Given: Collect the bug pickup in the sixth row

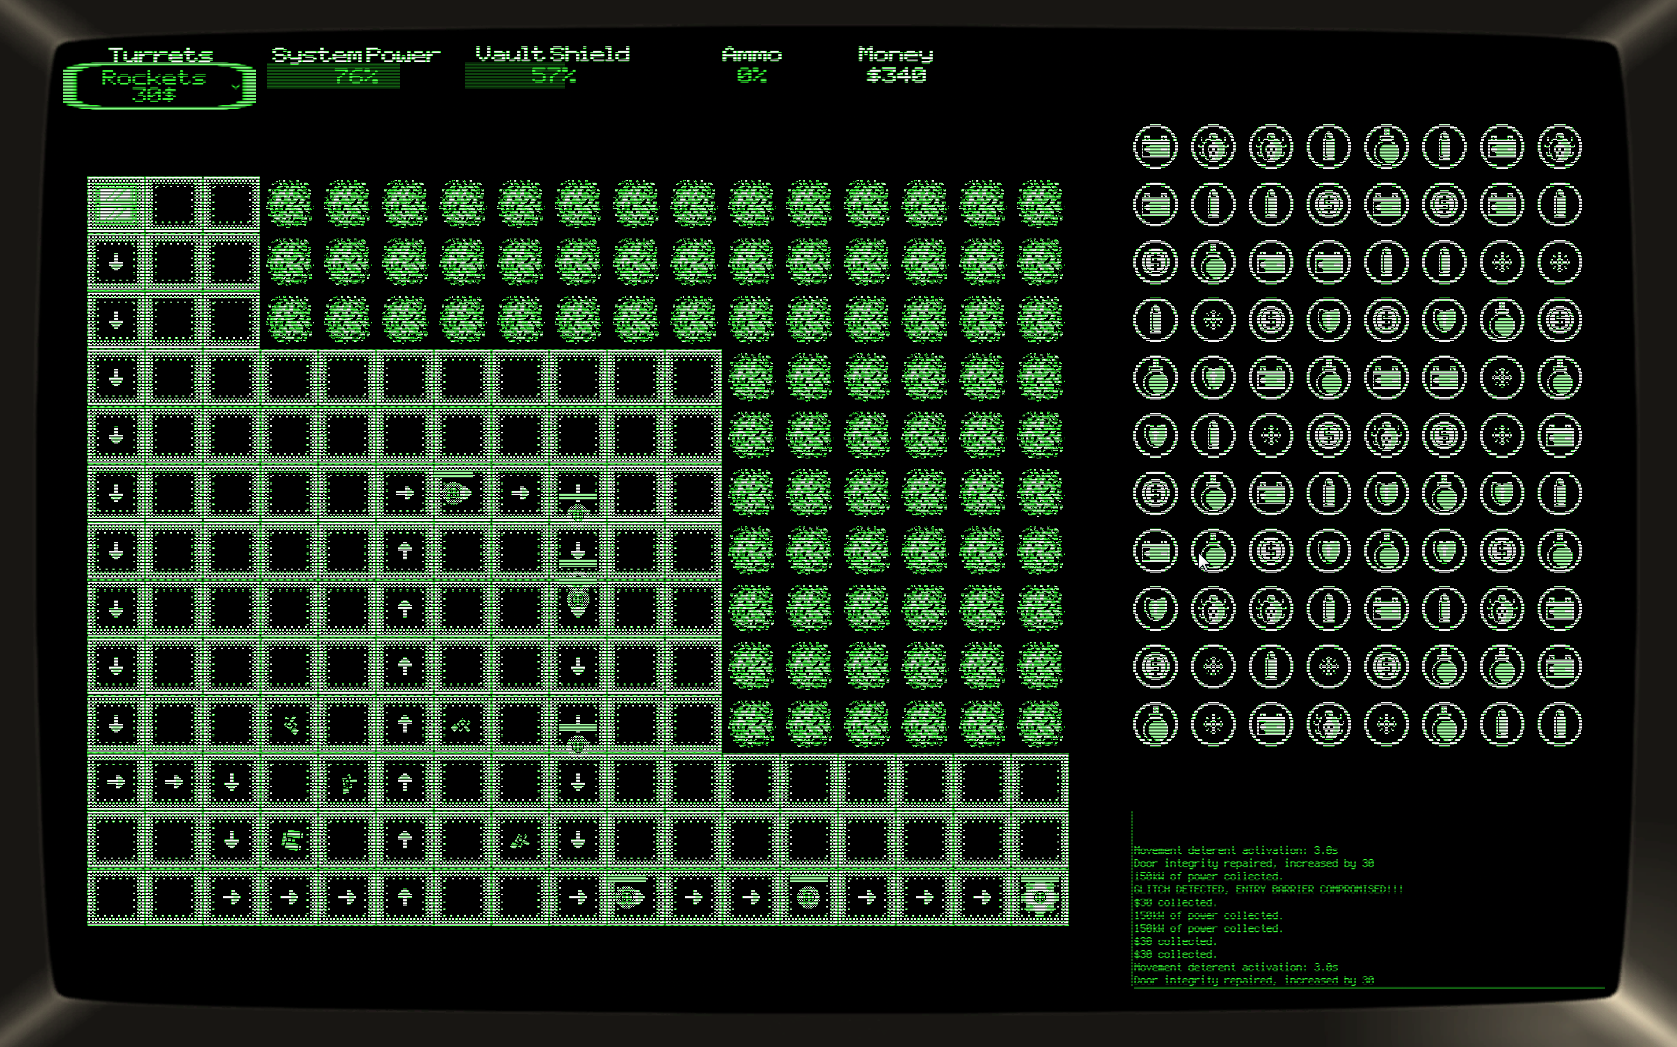Looking at the screenshot, I should pyautogui.click(x=1386, y=435).
